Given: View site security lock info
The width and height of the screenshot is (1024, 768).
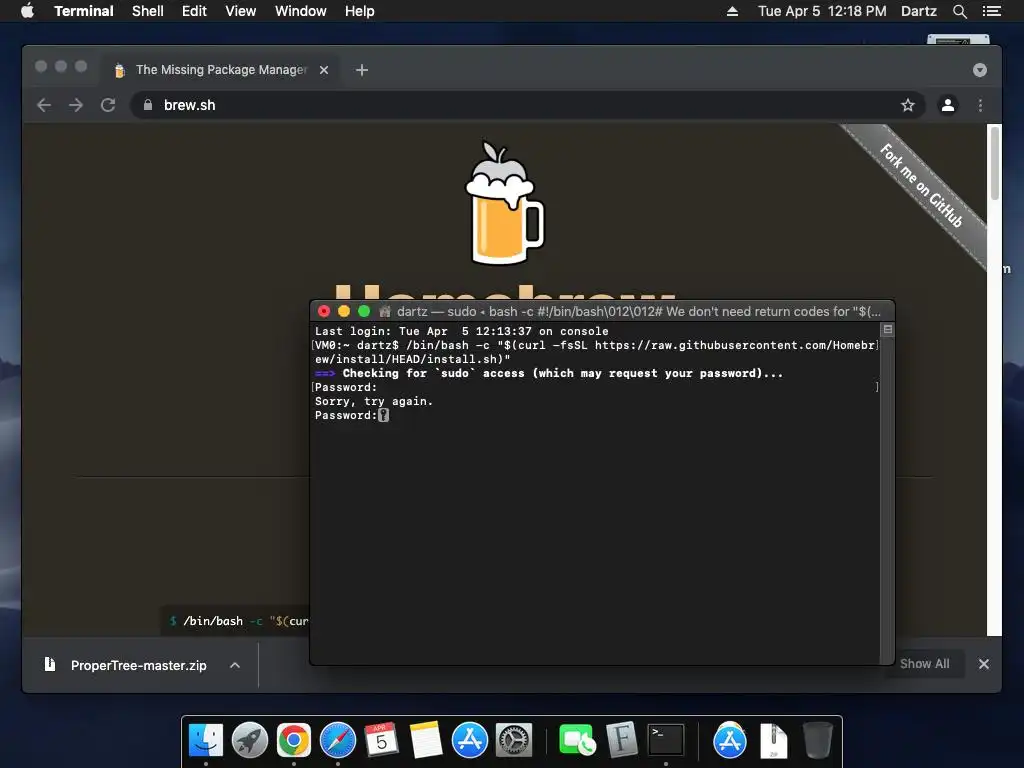Looking at the screenshot, I should (x=148, y=105).
